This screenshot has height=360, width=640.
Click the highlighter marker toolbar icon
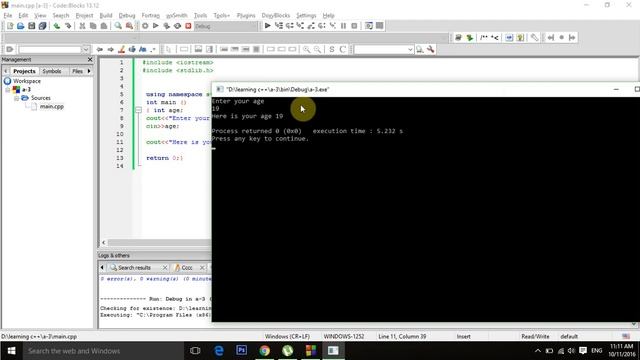click(121, 49)
